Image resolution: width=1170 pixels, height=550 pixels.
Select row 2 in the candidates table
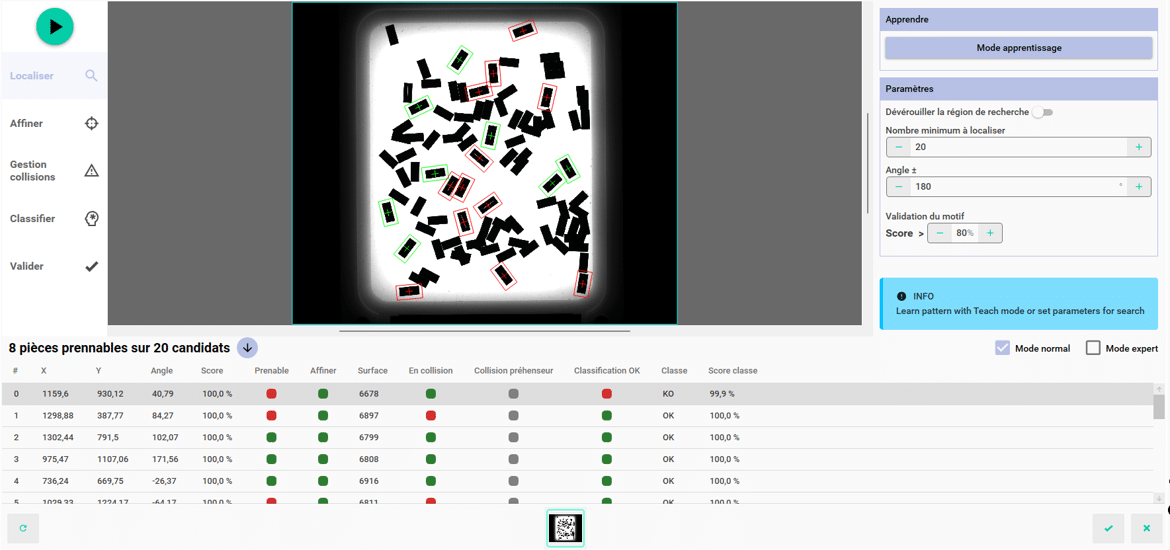[x=400, y=438]
